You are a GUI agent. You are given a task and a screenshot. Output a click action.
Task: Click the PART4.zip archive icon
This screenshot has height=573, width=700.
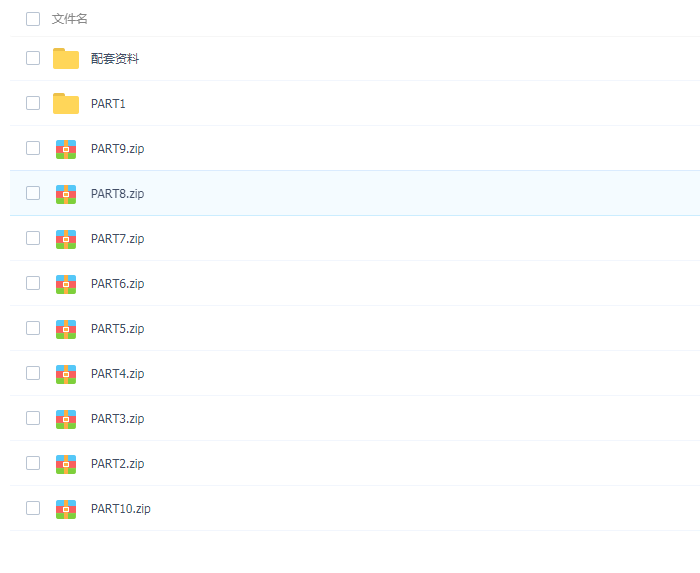(x=66, y=374)
